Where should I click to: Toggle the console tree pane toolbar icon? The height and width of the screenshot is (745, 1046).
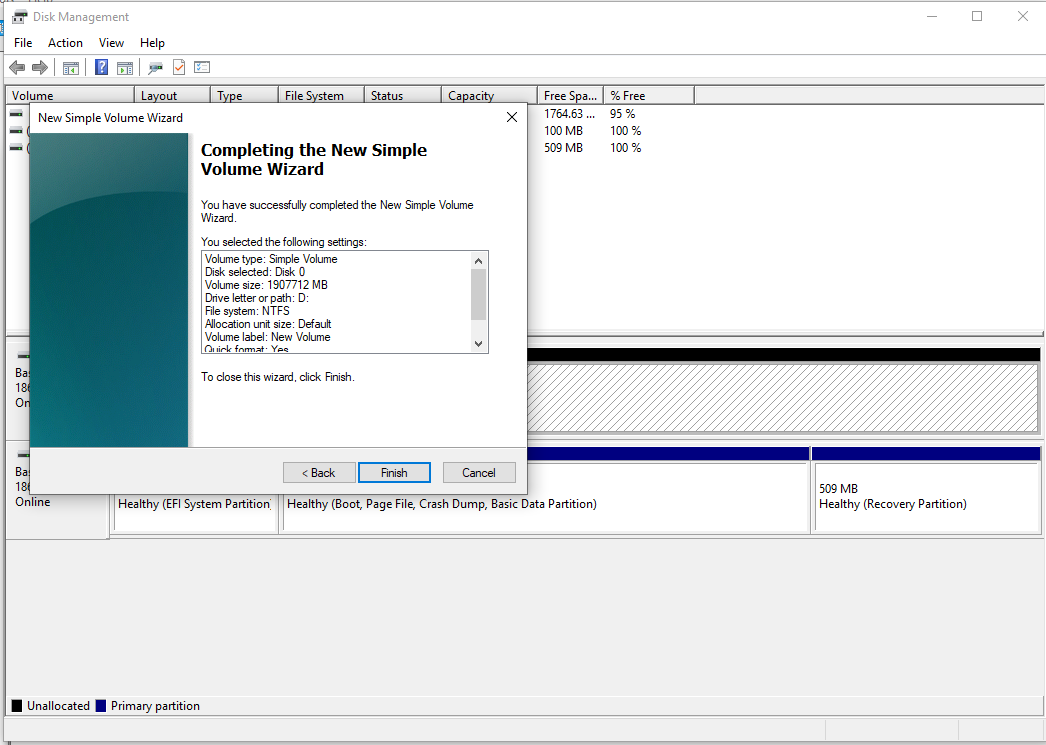click(70, 67)
